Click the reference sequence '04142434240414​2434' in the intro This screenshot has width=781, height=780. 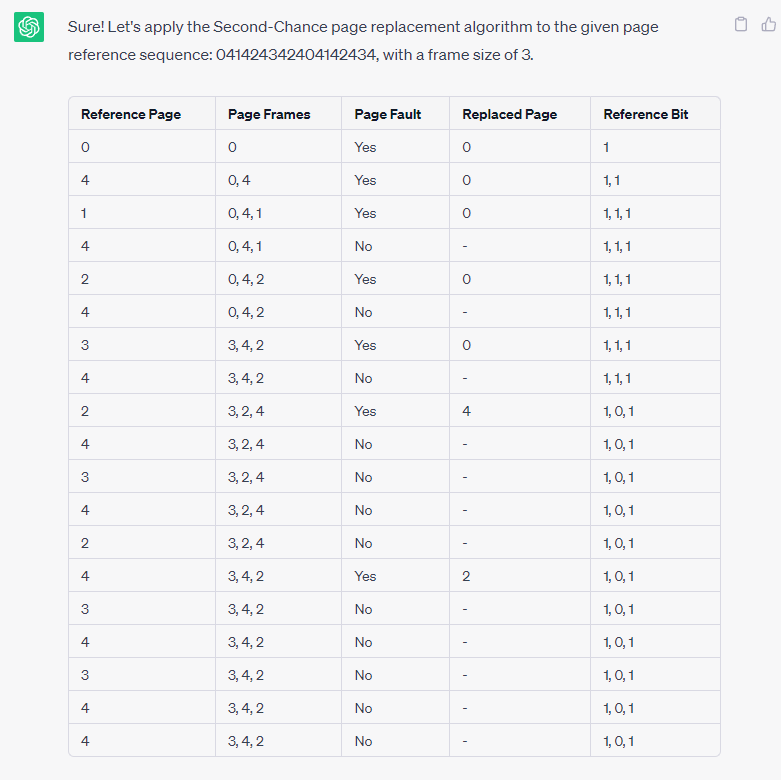pyautogui.click(x=296, y=54)
